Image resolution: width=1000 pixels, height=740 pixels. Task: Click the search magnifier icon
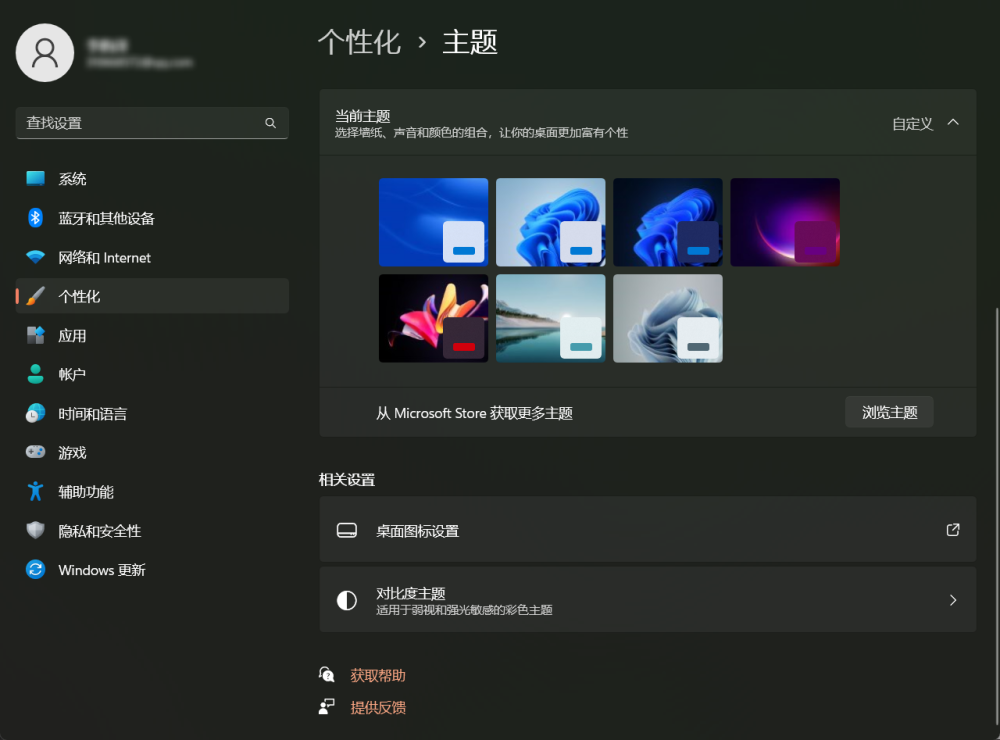pos(270,123)
